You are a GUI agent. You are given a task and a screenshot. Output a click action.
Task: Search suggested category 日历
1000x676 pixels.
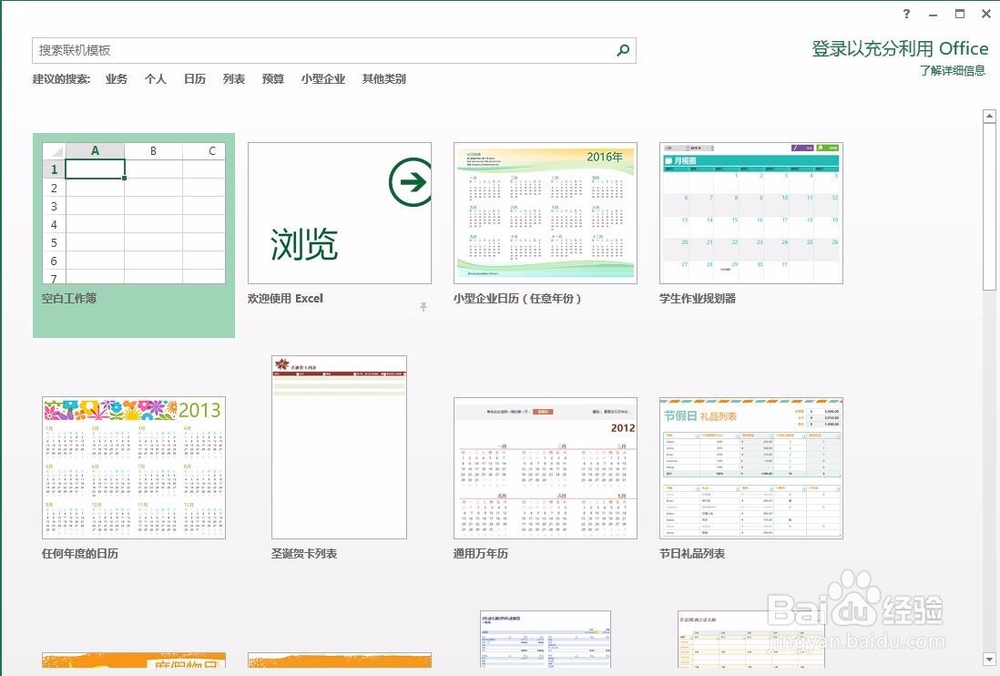click(x=195, y=79)
